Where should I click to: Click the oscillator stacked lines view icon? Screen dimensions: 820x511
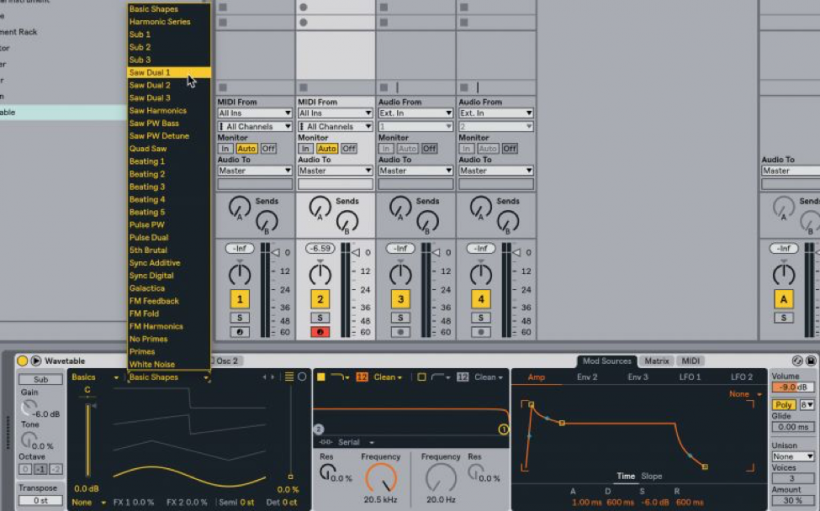[x=289, y=377]
